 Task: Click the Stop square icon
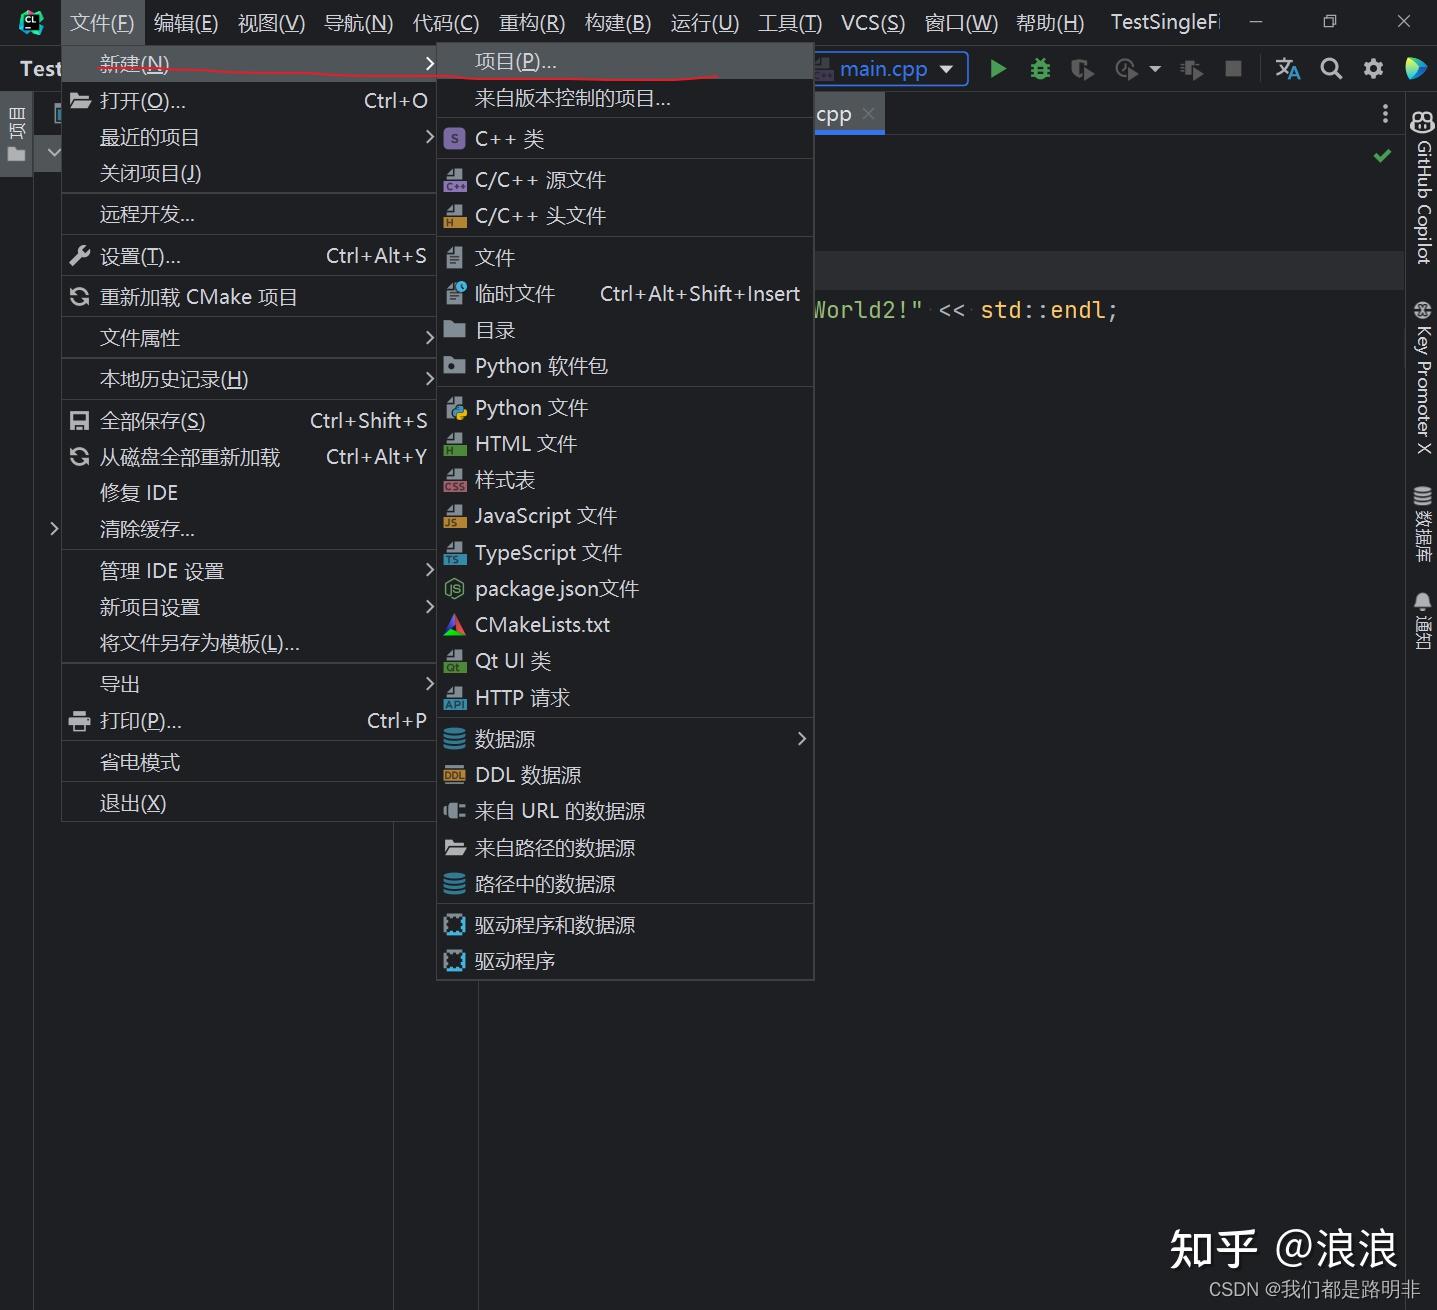tap(1233, 69)
